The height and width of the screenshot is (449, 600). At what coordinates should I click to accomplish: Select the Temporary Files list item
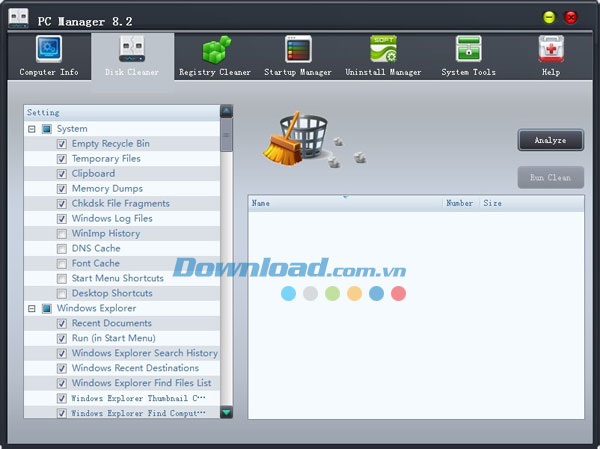(x=106, y=159)
